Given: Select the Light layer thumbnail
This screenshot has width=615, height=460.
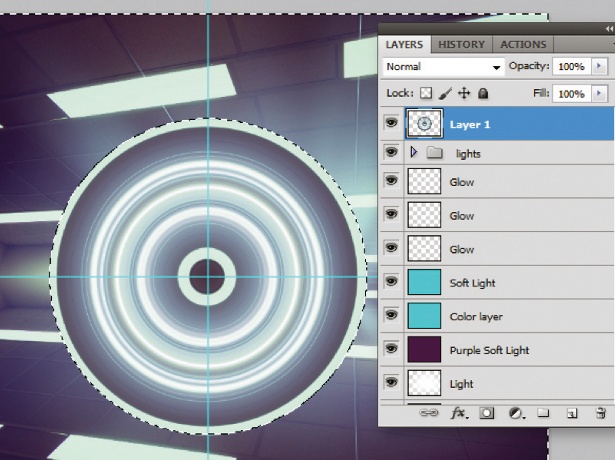Looking at the screenshot, I should pos(424,383).
